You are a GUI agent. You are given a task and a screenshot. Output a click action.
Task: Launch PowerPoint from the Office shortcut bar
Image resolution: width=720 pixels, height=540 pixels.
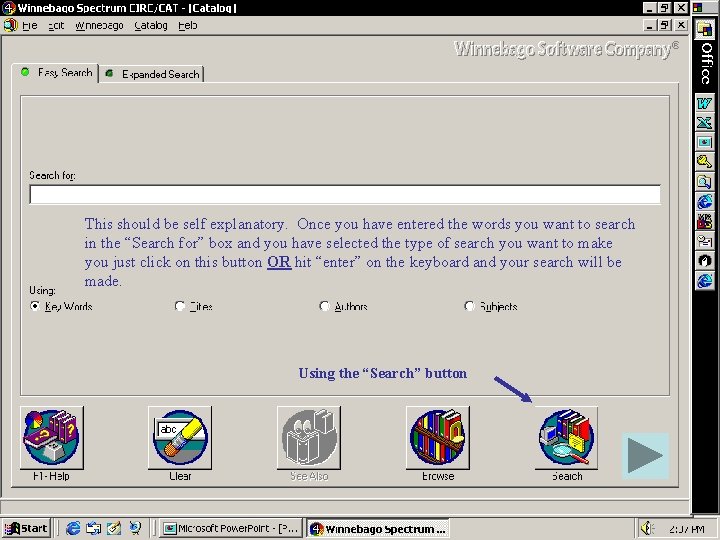click(x=704, y=142)
